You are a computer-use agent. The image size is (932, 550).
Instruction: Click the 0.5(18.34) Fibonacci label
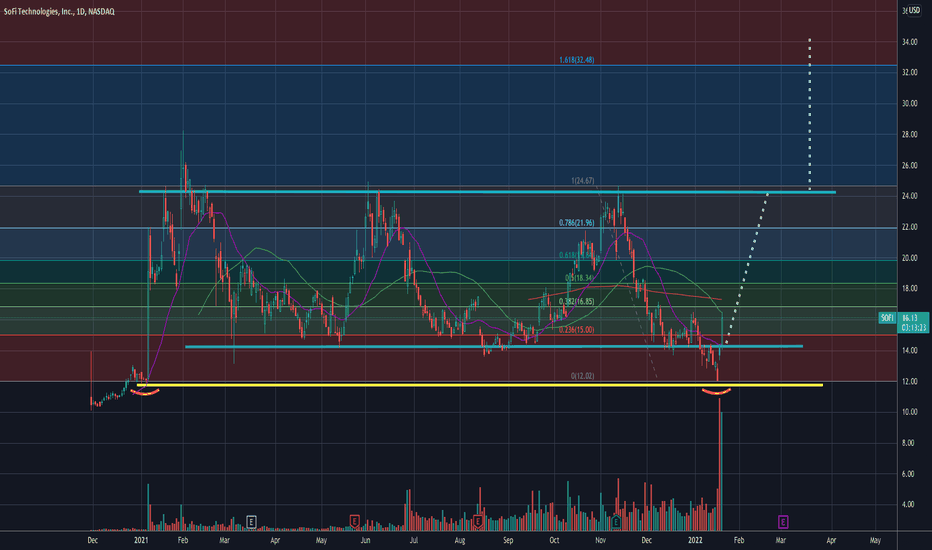point(580,278)
